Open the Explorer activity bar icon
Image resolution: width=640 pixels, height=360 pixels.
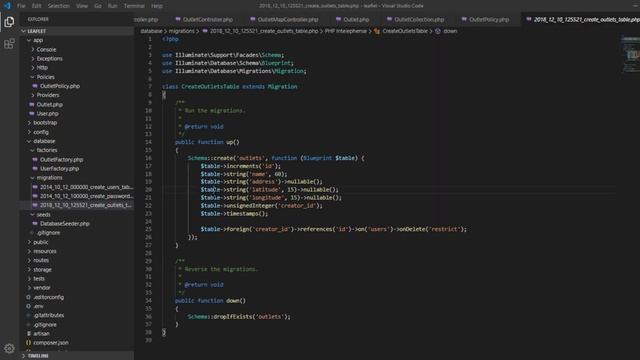tap(9, 21)
